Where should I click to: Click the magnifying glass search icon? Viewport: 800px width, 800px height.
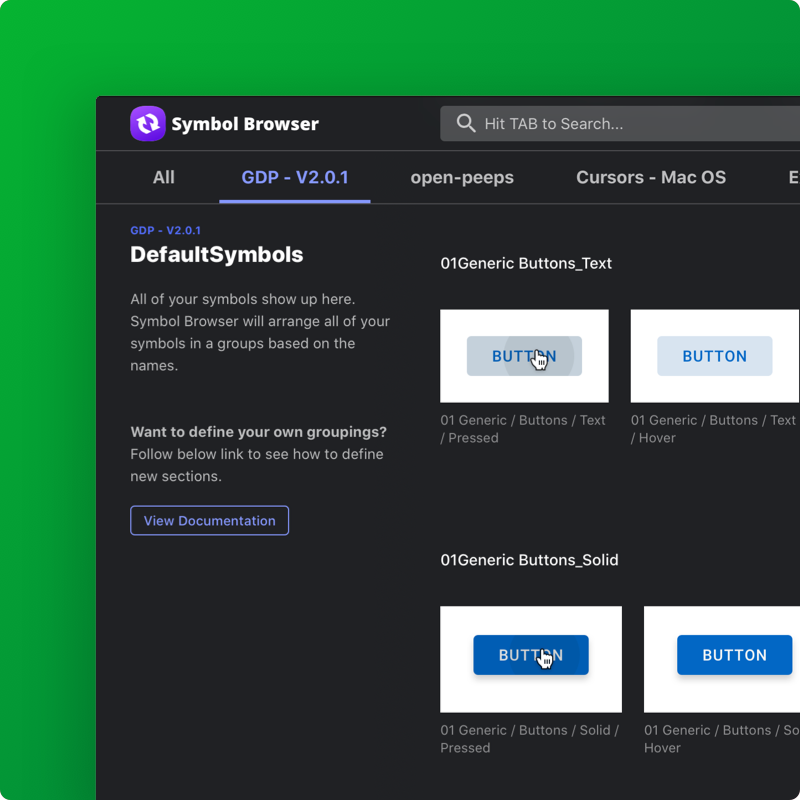(x=466, y=123)
